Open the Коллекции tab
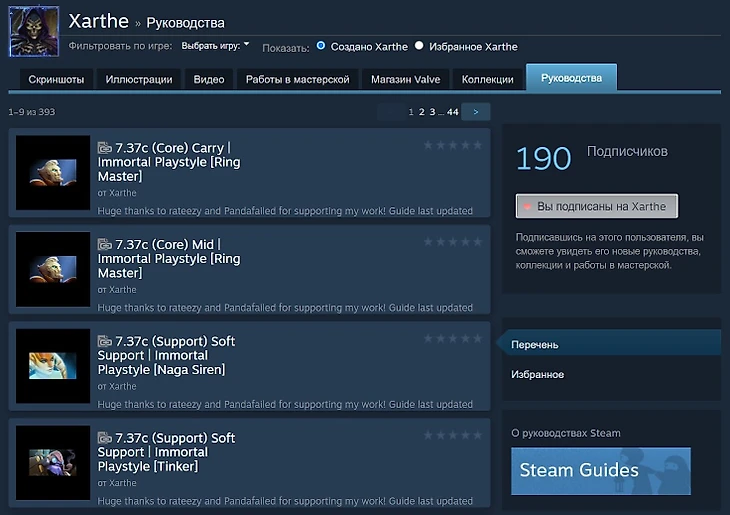This screenshot has width=730, height=515. (x=487, y=79)
